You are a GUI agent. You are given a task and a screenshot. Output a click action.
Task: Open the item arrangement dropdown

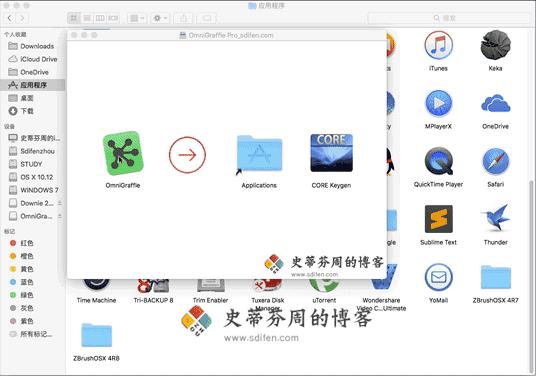pos(137,18)
